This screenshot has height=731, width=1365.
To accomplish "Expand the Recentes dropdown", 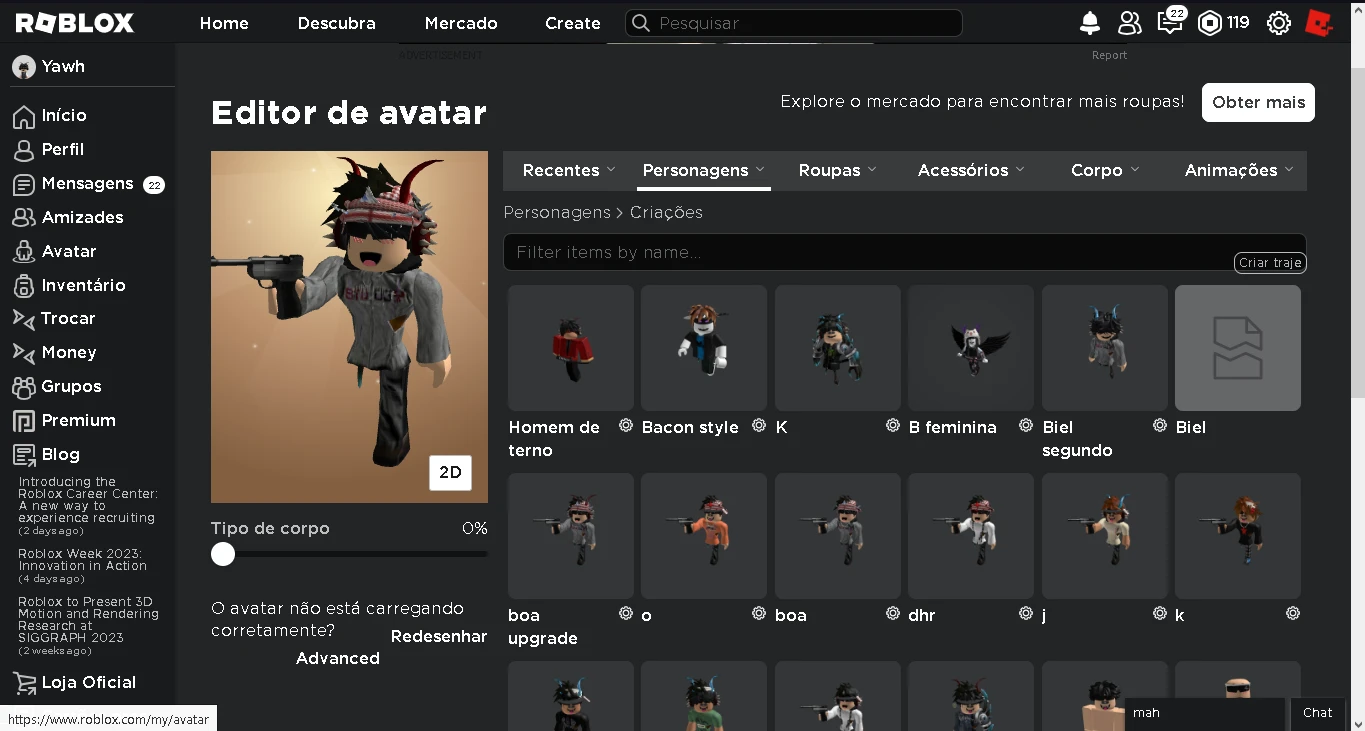I will pos(569,170).
